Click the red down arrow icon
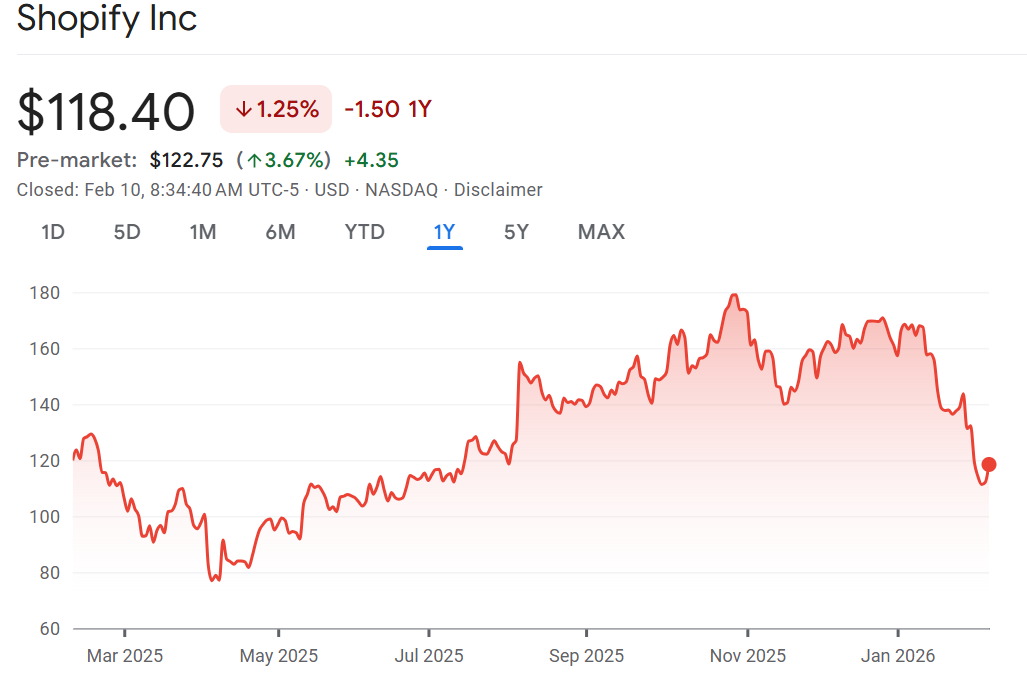This screenshot has height=687, width=1027. (244, 109)
